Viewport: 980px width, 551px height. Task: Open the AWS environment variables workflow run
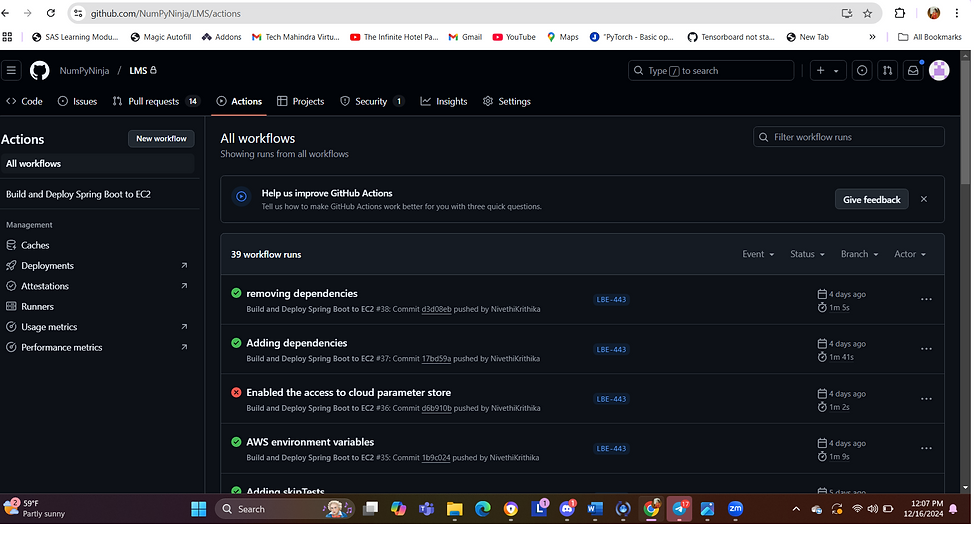tap(310, 442)
